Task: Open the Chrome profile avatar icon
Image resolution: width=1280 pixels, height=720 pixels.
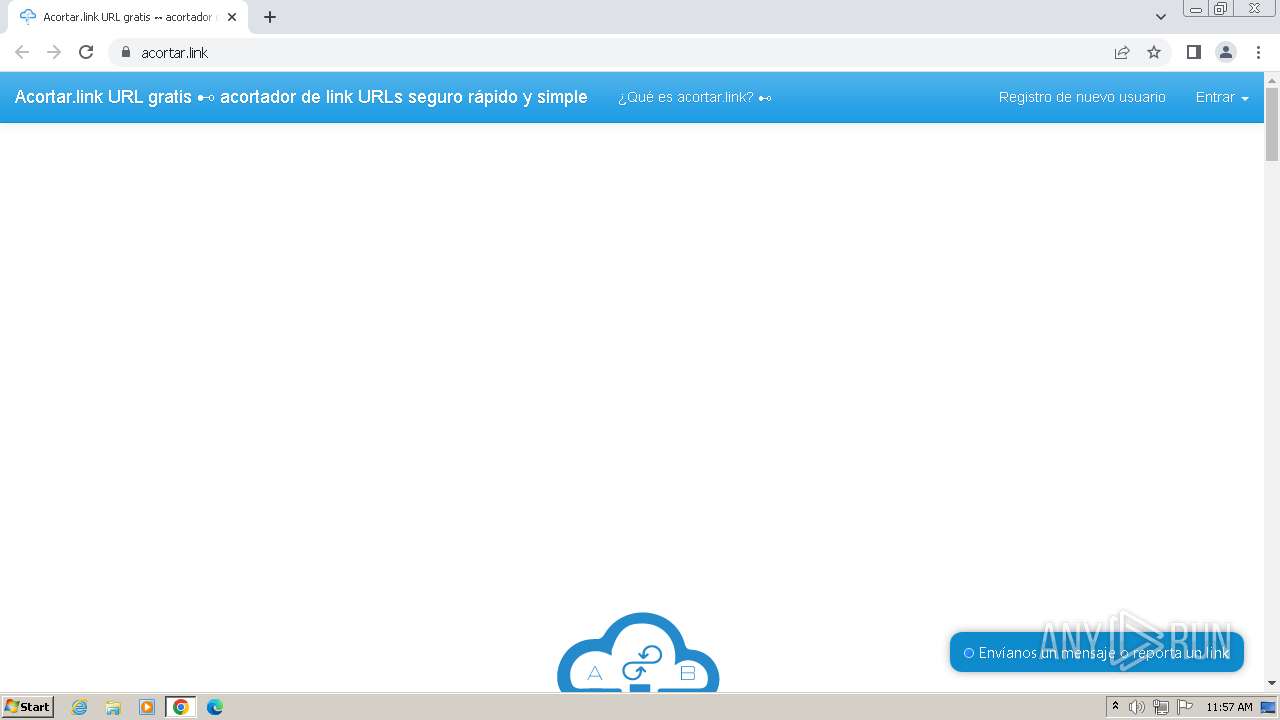Action: tap(1226, 52)
